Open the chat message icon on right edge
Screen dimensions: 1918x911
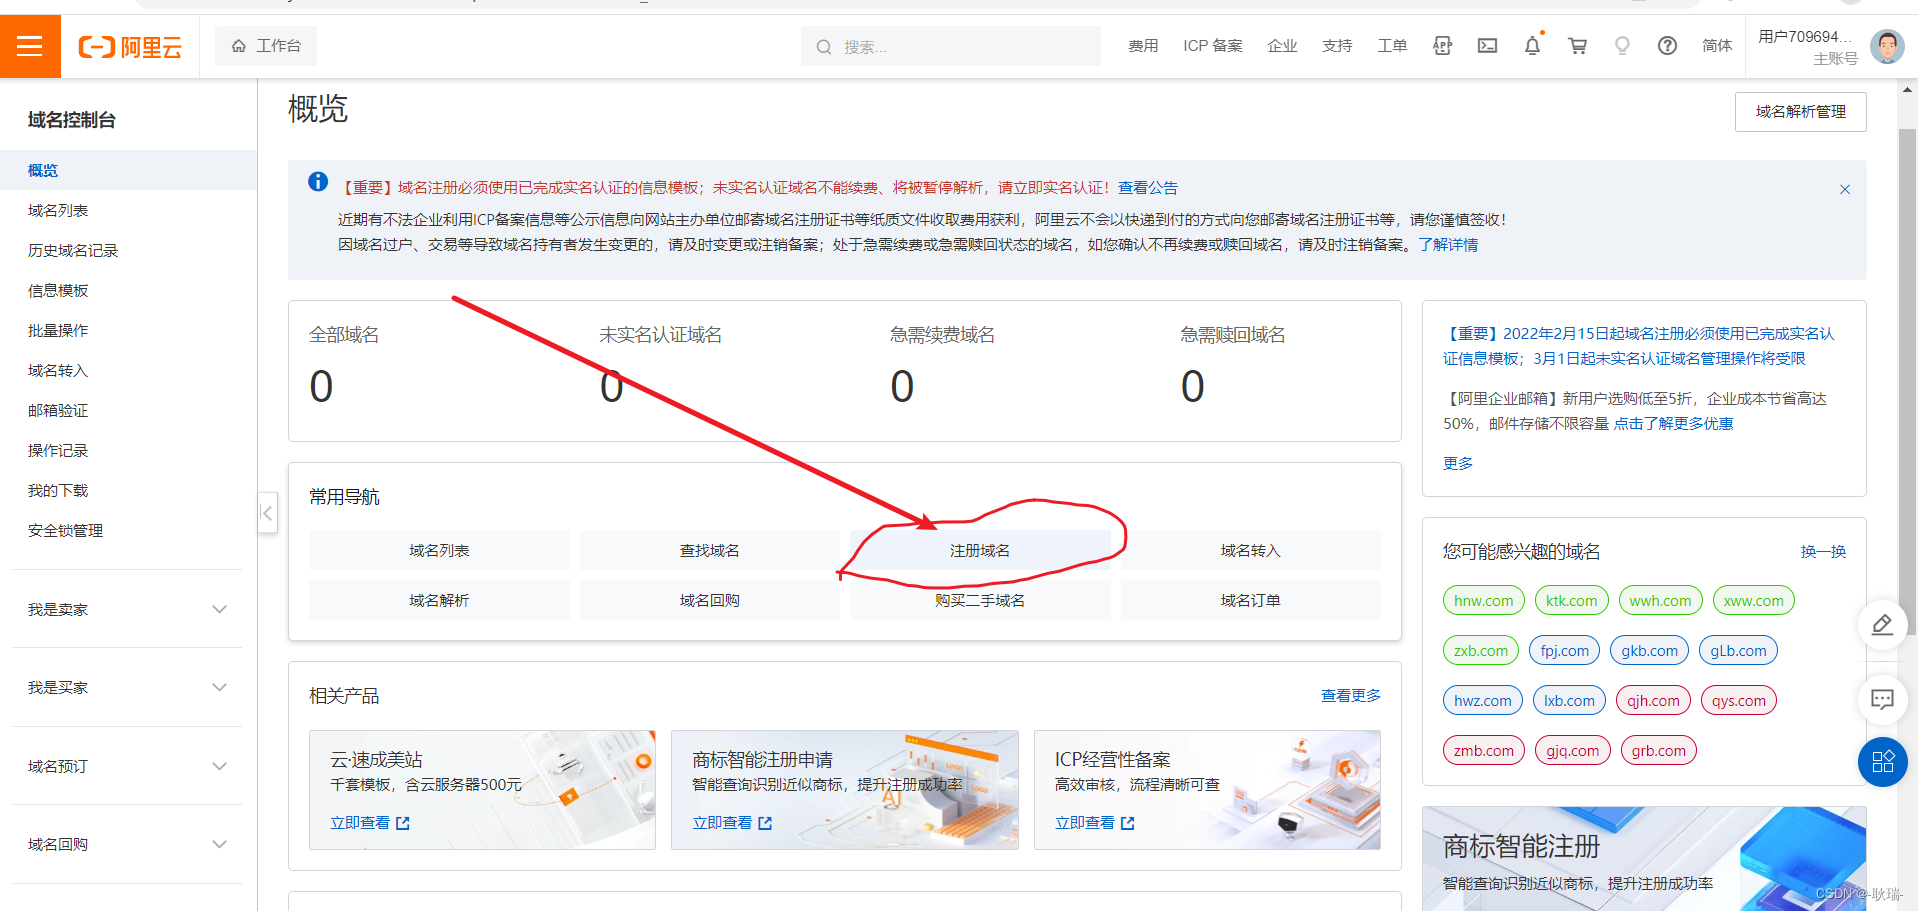1882,700
